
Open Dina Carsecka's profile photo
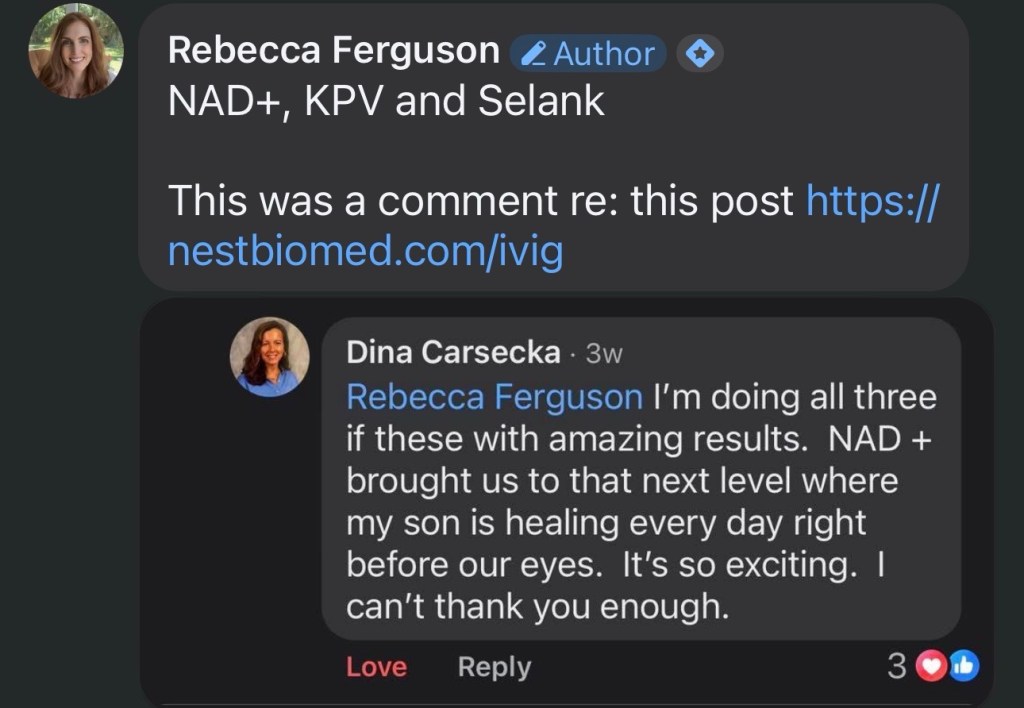[270, 357]
